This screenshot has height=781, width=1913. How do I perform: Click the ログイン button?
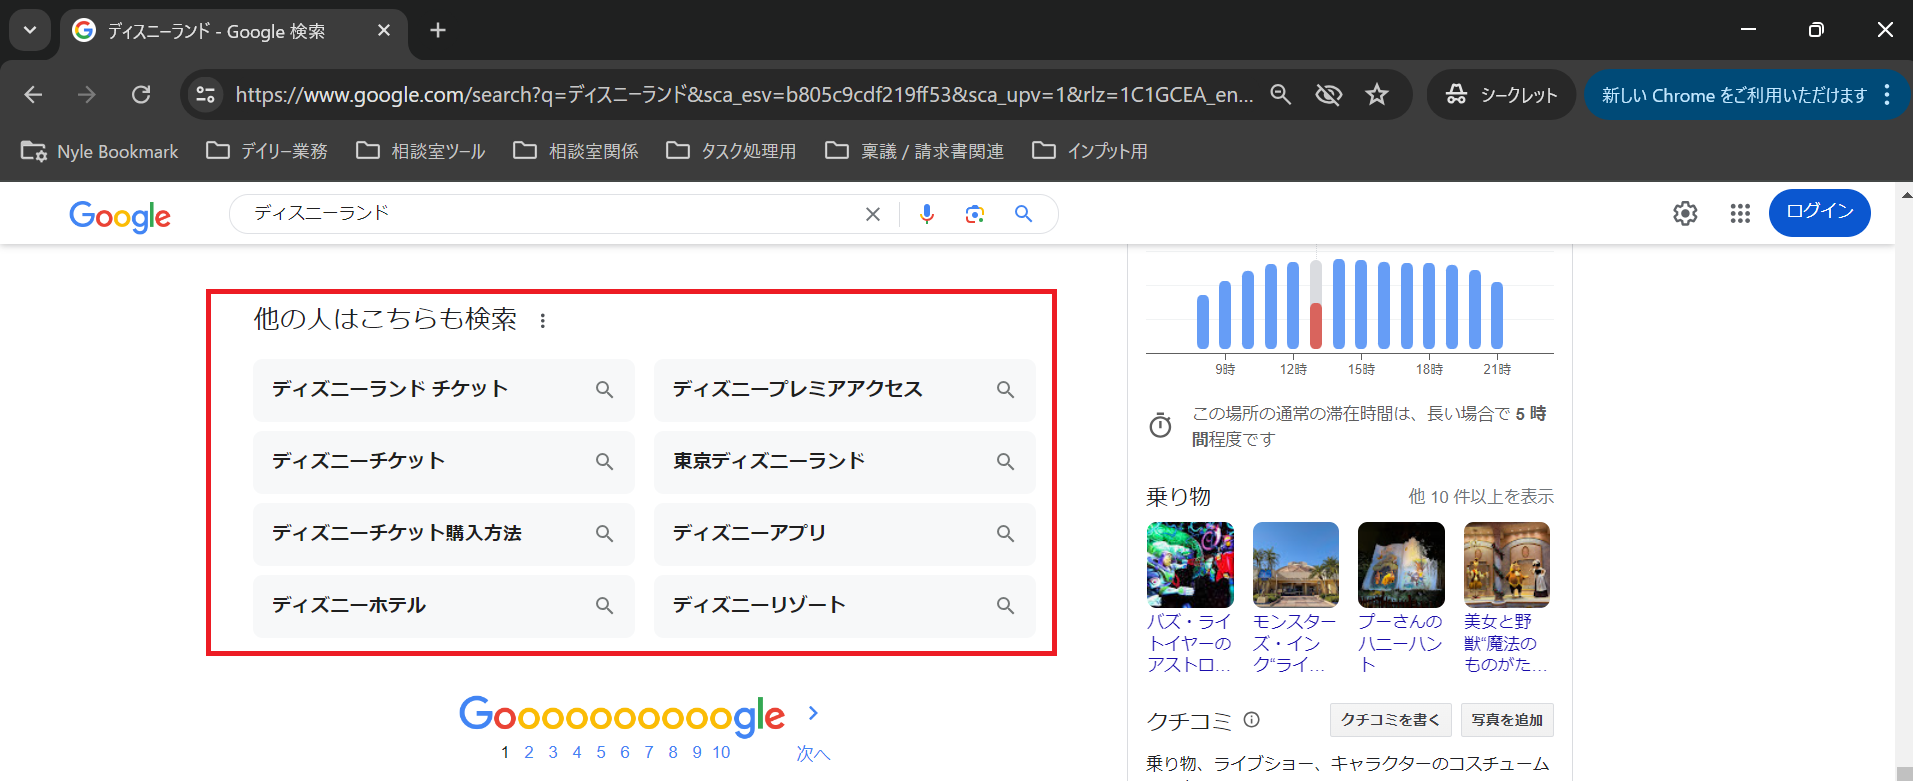1819,212
